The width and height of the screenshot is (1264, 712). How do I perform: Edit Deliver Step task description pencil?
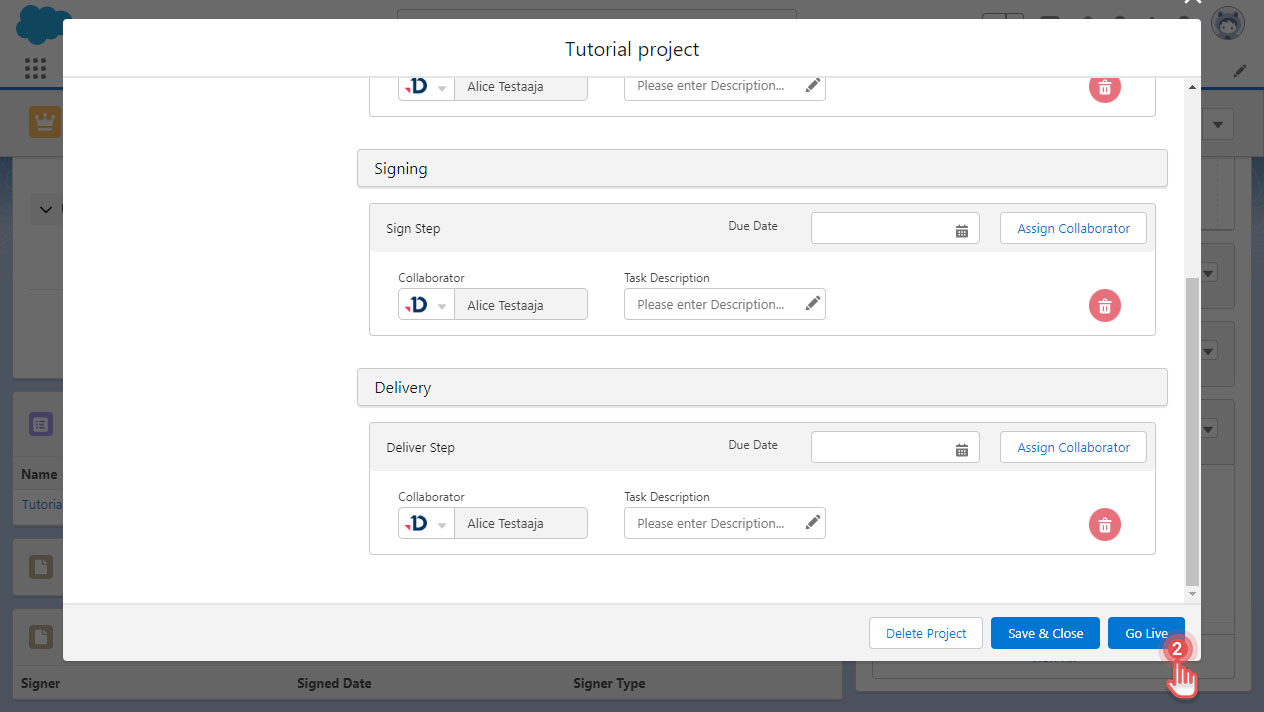pos(813,523)
